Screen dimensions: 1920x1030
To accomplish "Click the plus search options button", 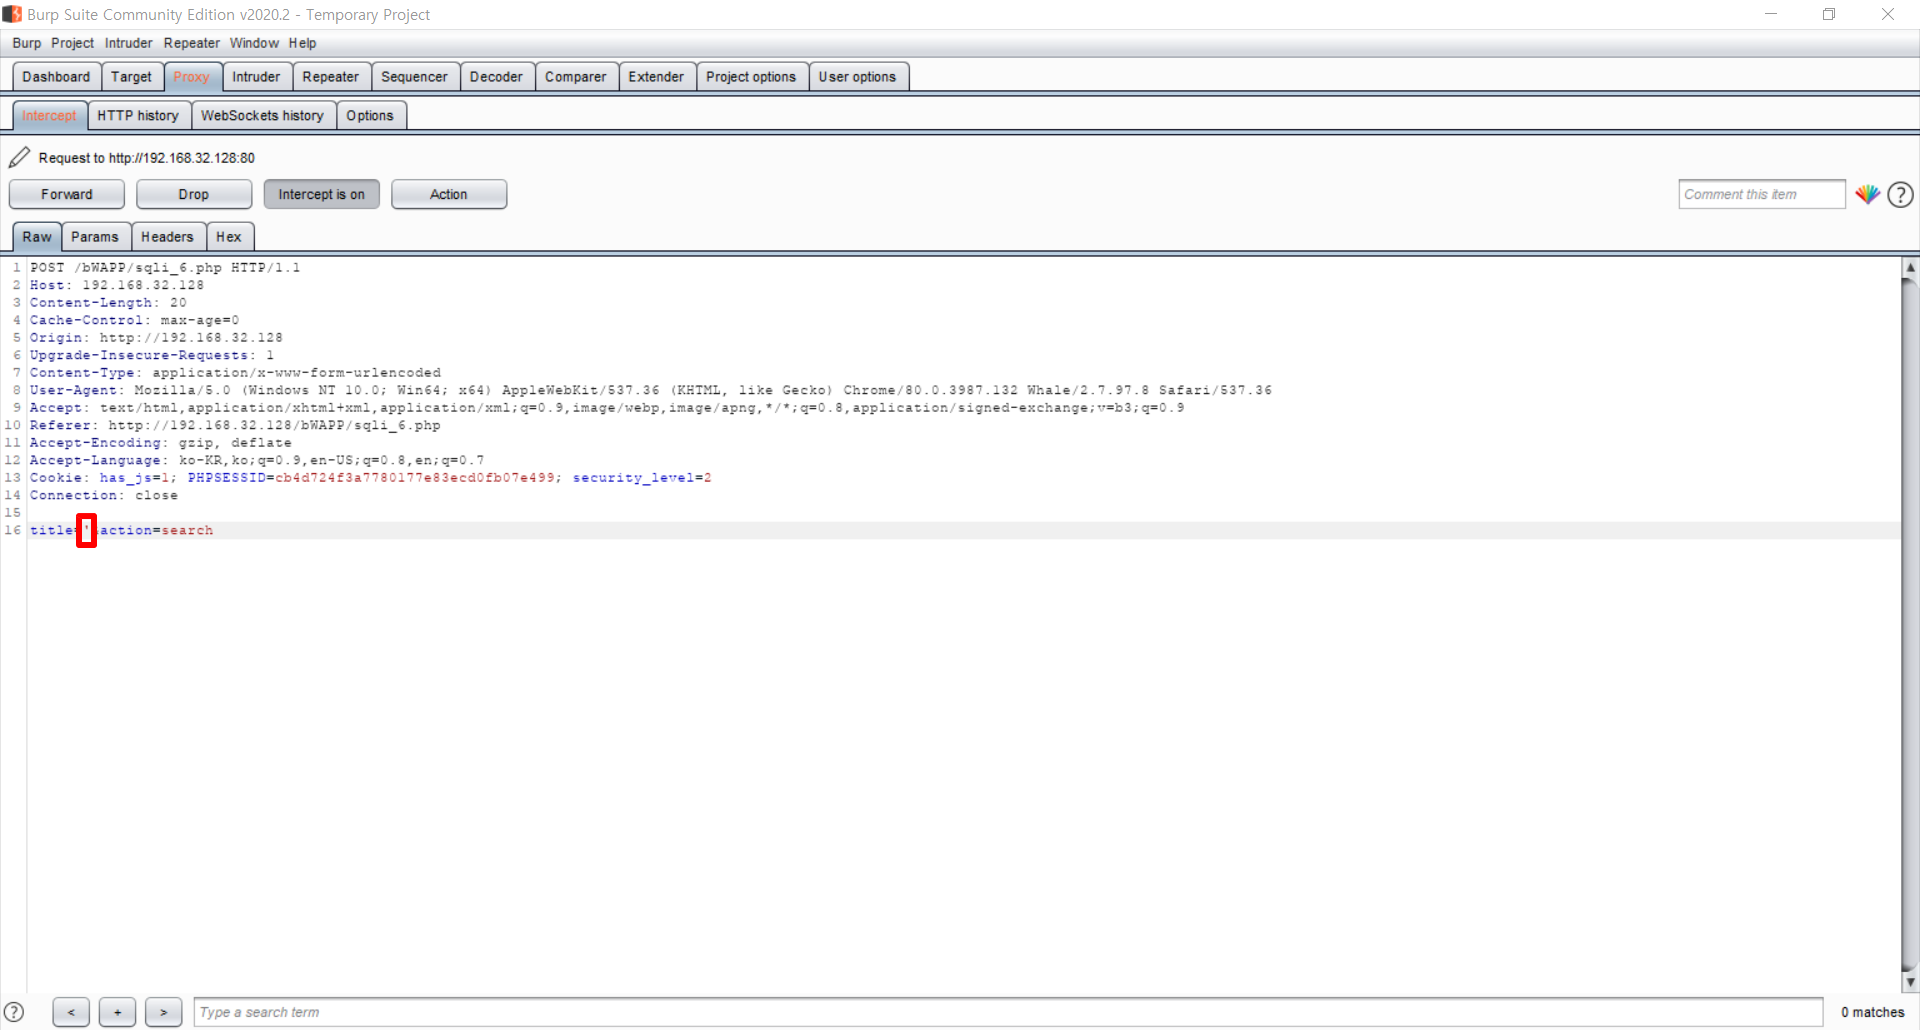I will click(x=117, y=1012).
